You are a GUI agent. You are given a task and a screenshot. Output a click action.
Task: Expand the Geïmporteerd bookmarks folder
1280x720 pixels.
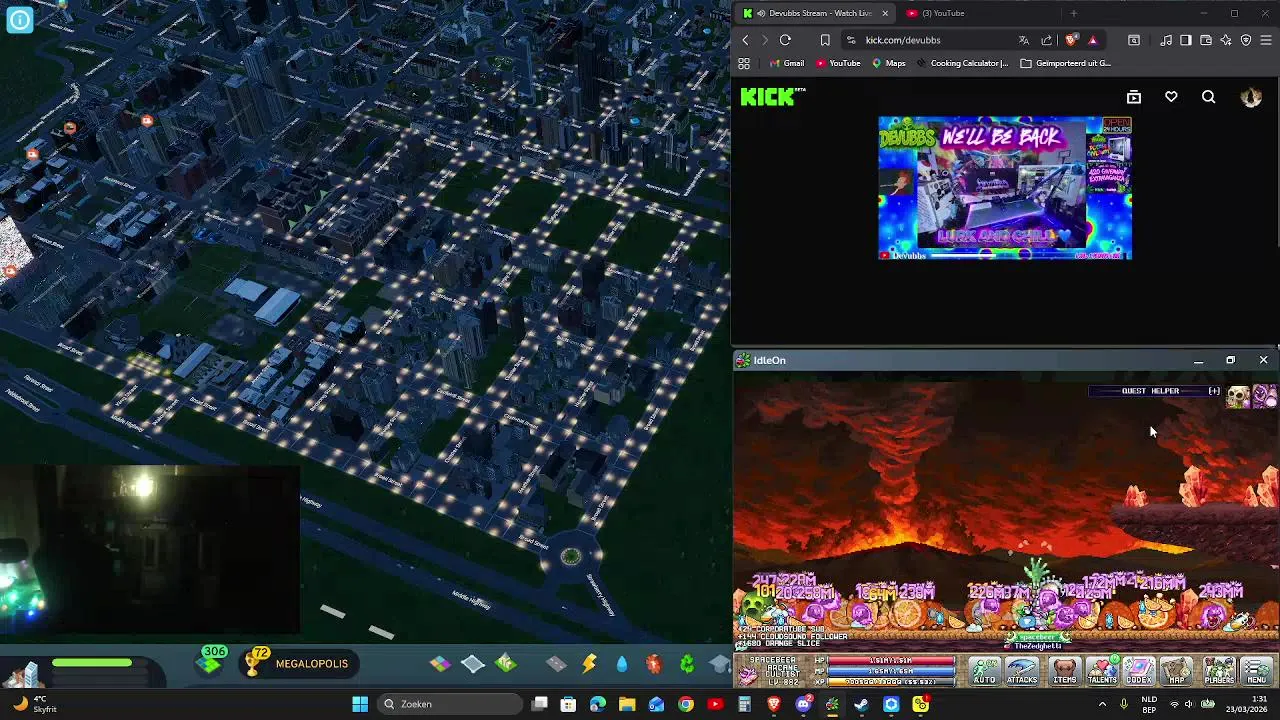pyautogui.click(x=1065, y=63)
